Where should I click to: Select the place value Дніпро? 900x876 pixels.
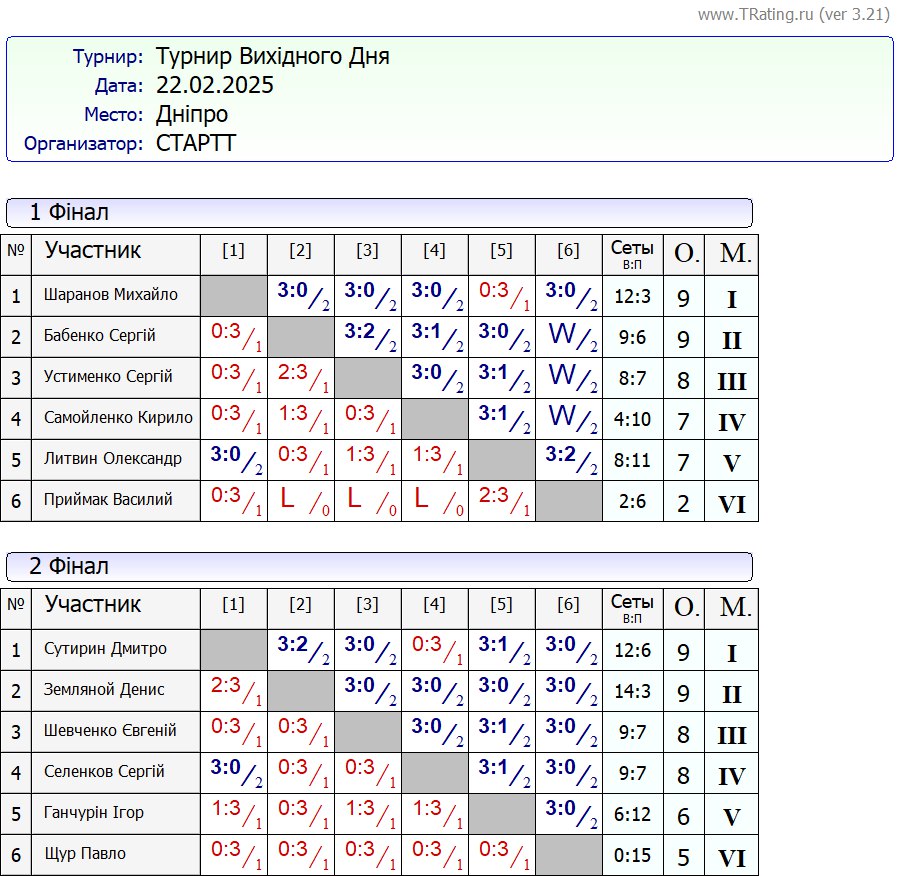[192, 114]
